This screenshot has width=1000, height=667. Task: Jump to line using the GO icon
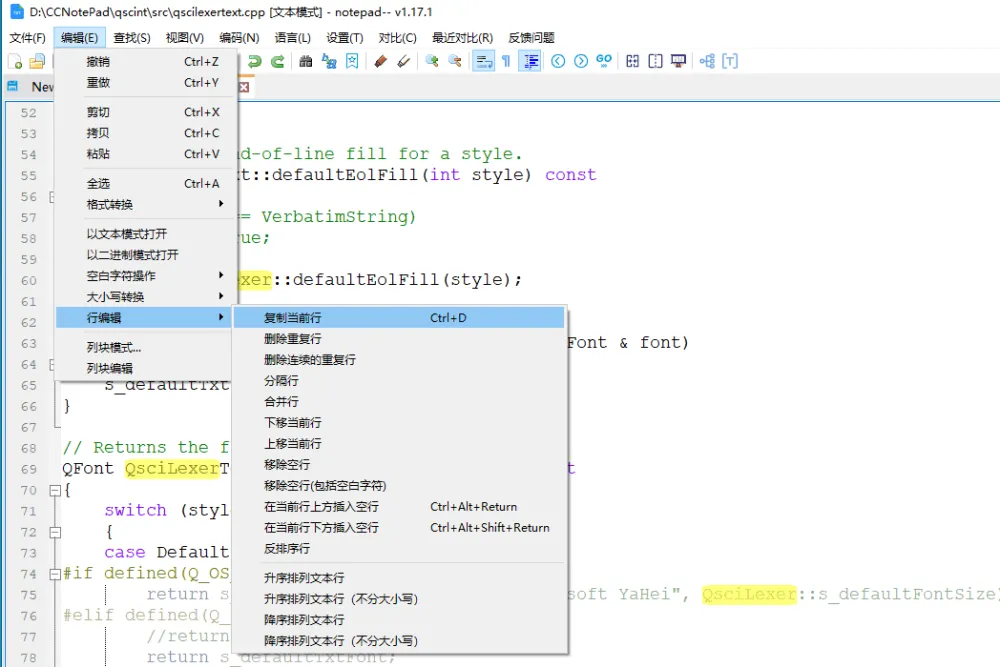(x=603, y=61)
